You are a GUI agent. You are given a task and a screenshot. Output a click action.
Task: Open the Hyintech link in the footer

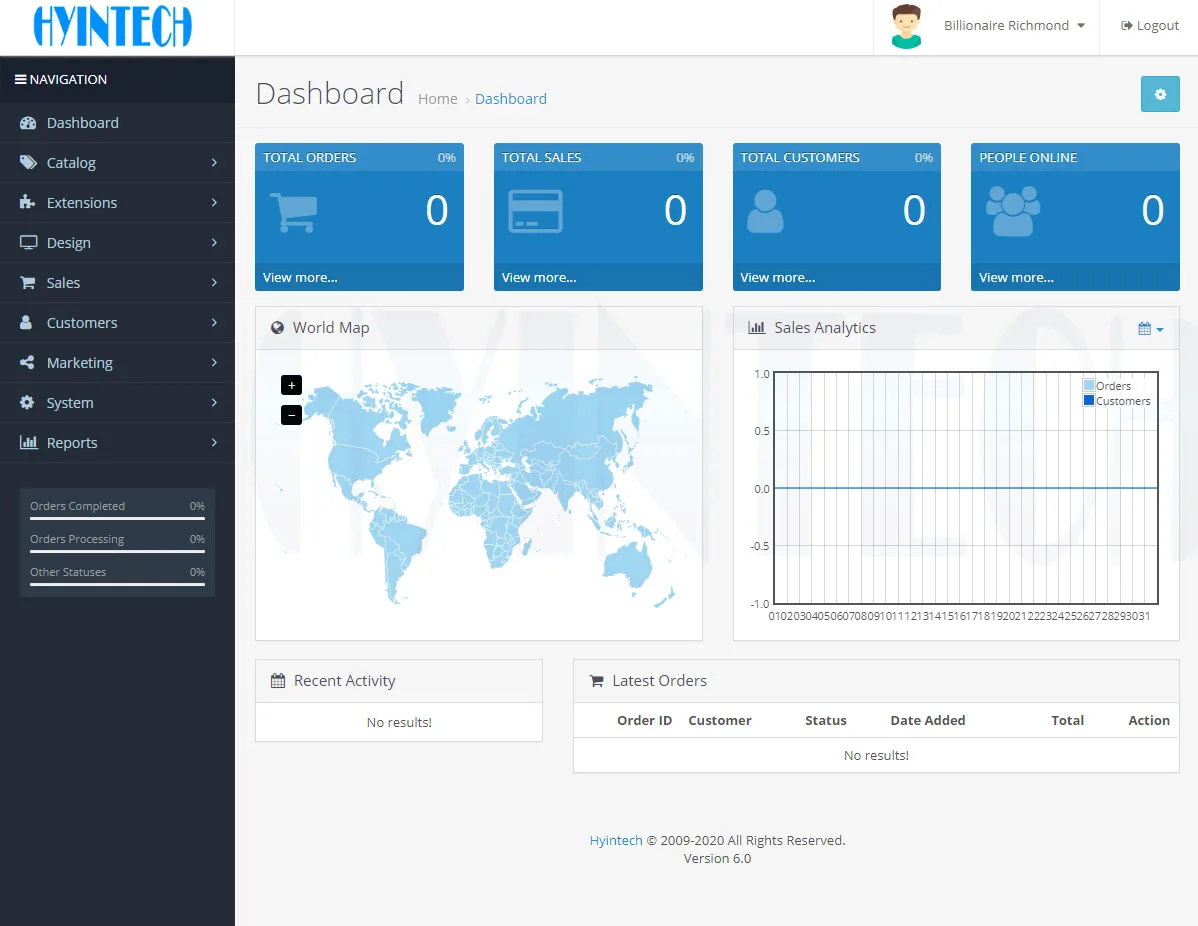point(615,840)
